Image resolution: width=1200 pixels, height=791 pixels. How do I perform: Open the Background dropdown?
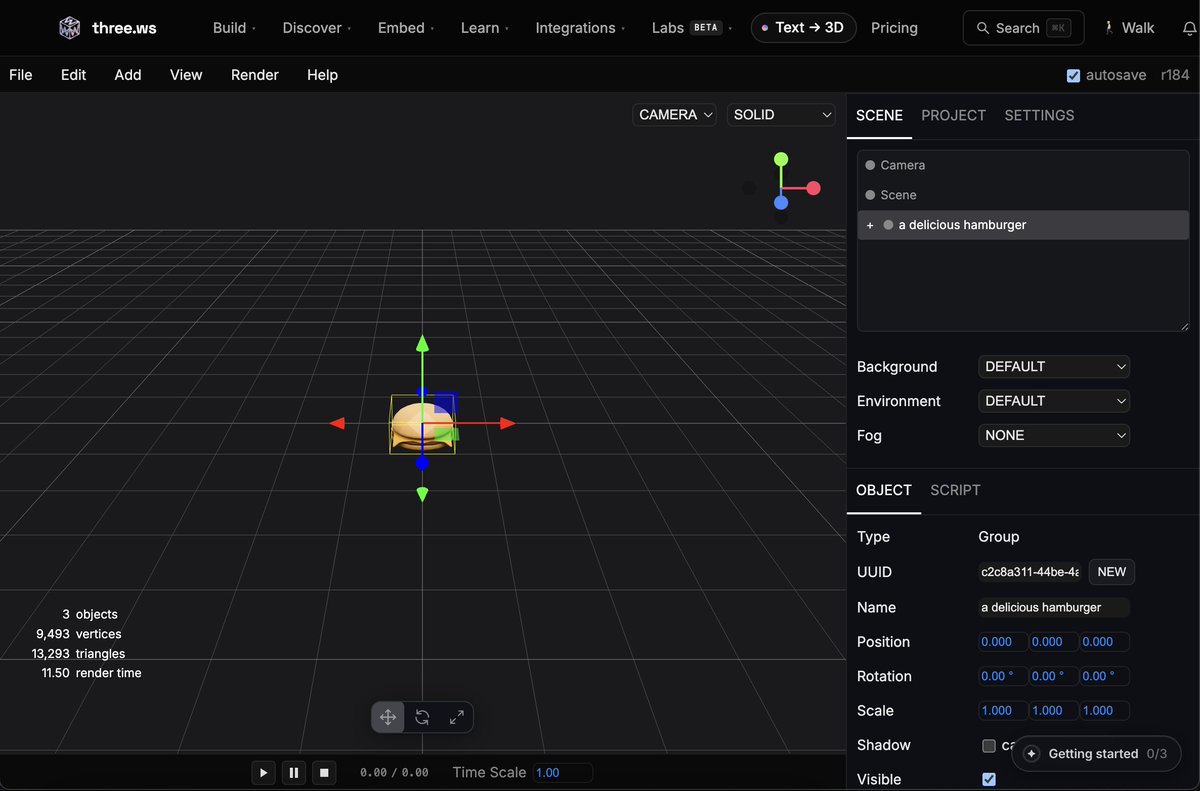(x=1054, y=367)
